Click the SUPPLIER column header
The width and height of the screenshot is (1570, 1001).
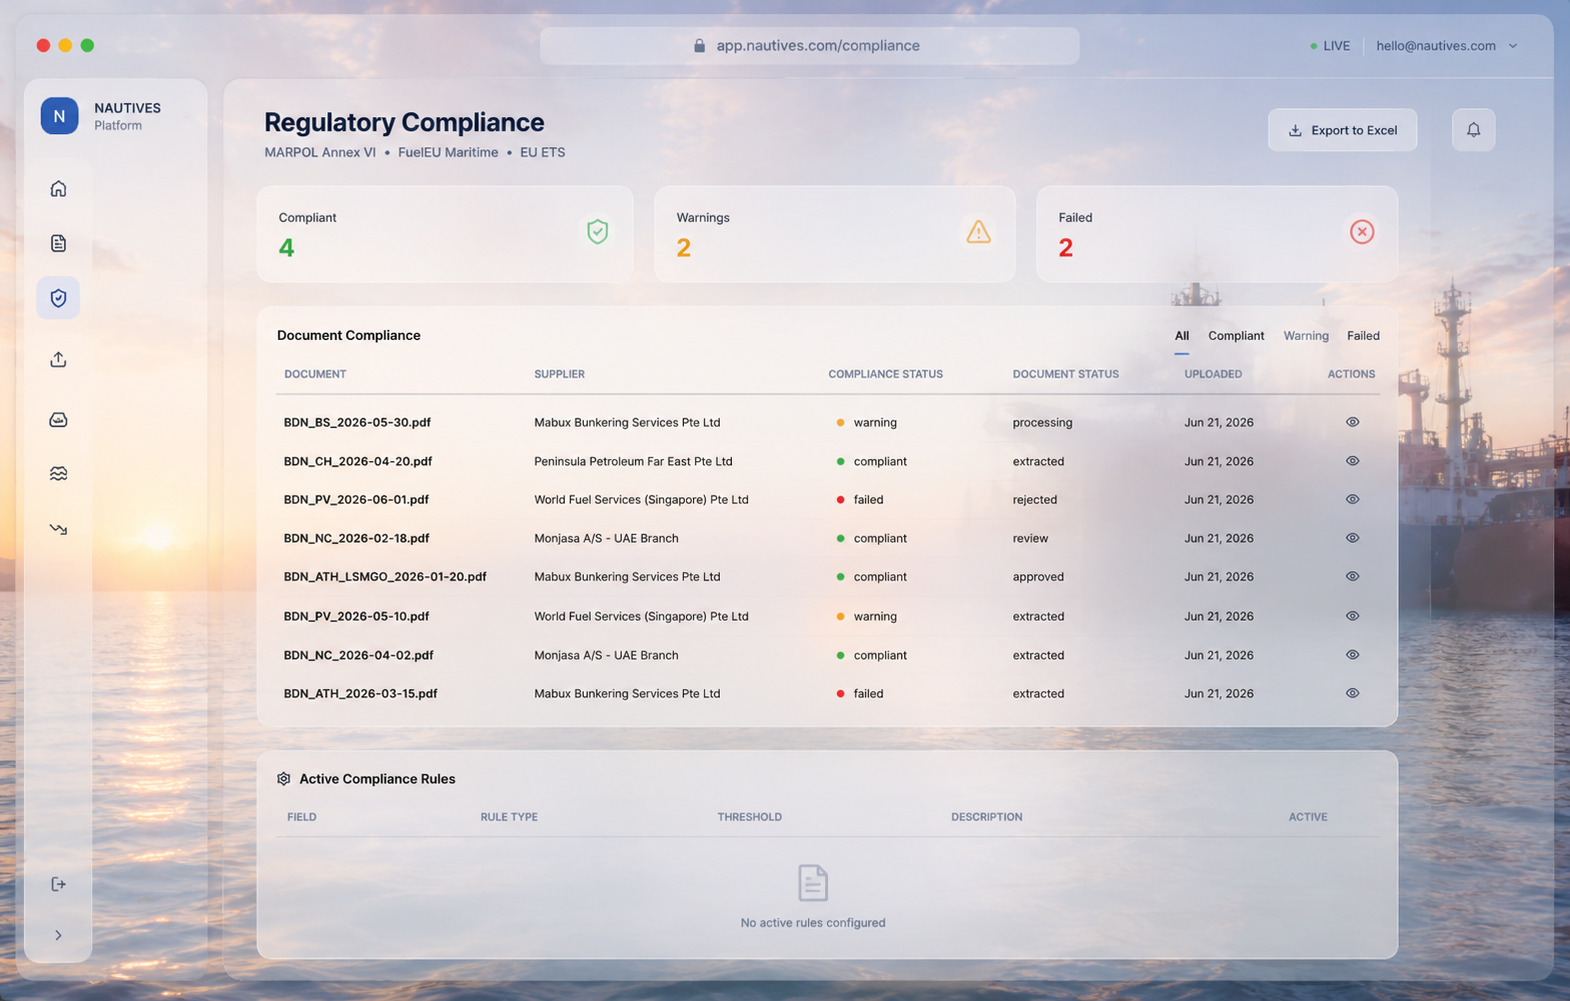559,374
